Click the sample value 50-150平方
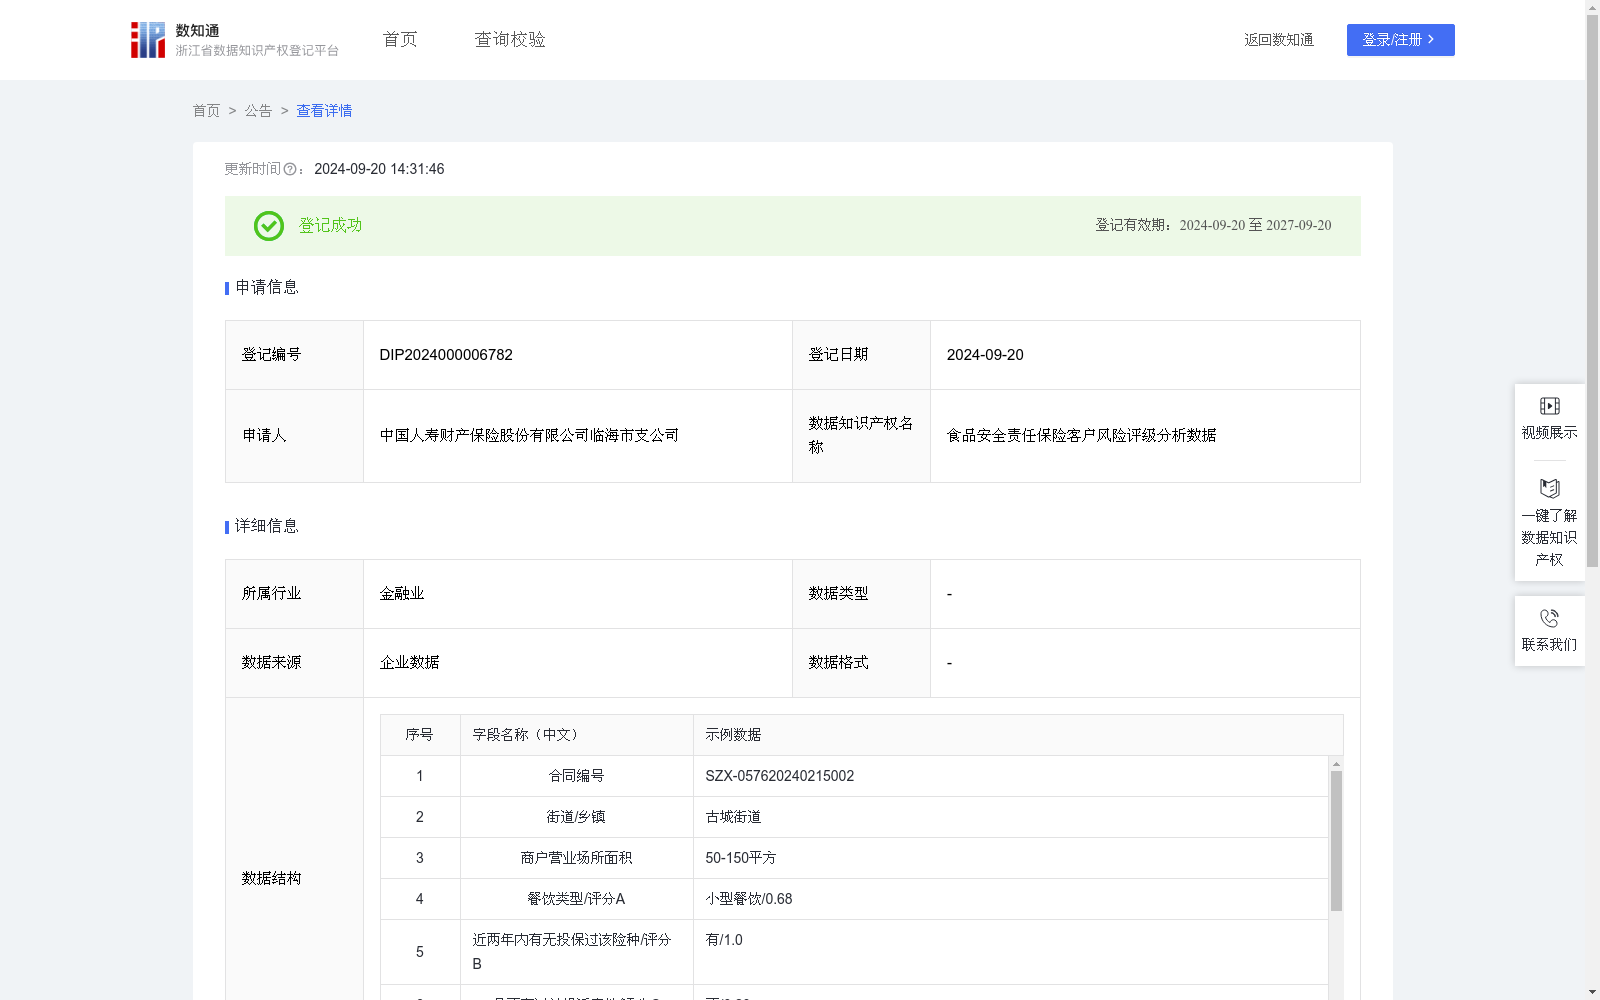The height and width of the screenshot is (1000, 1600). (x=740, y=858)
